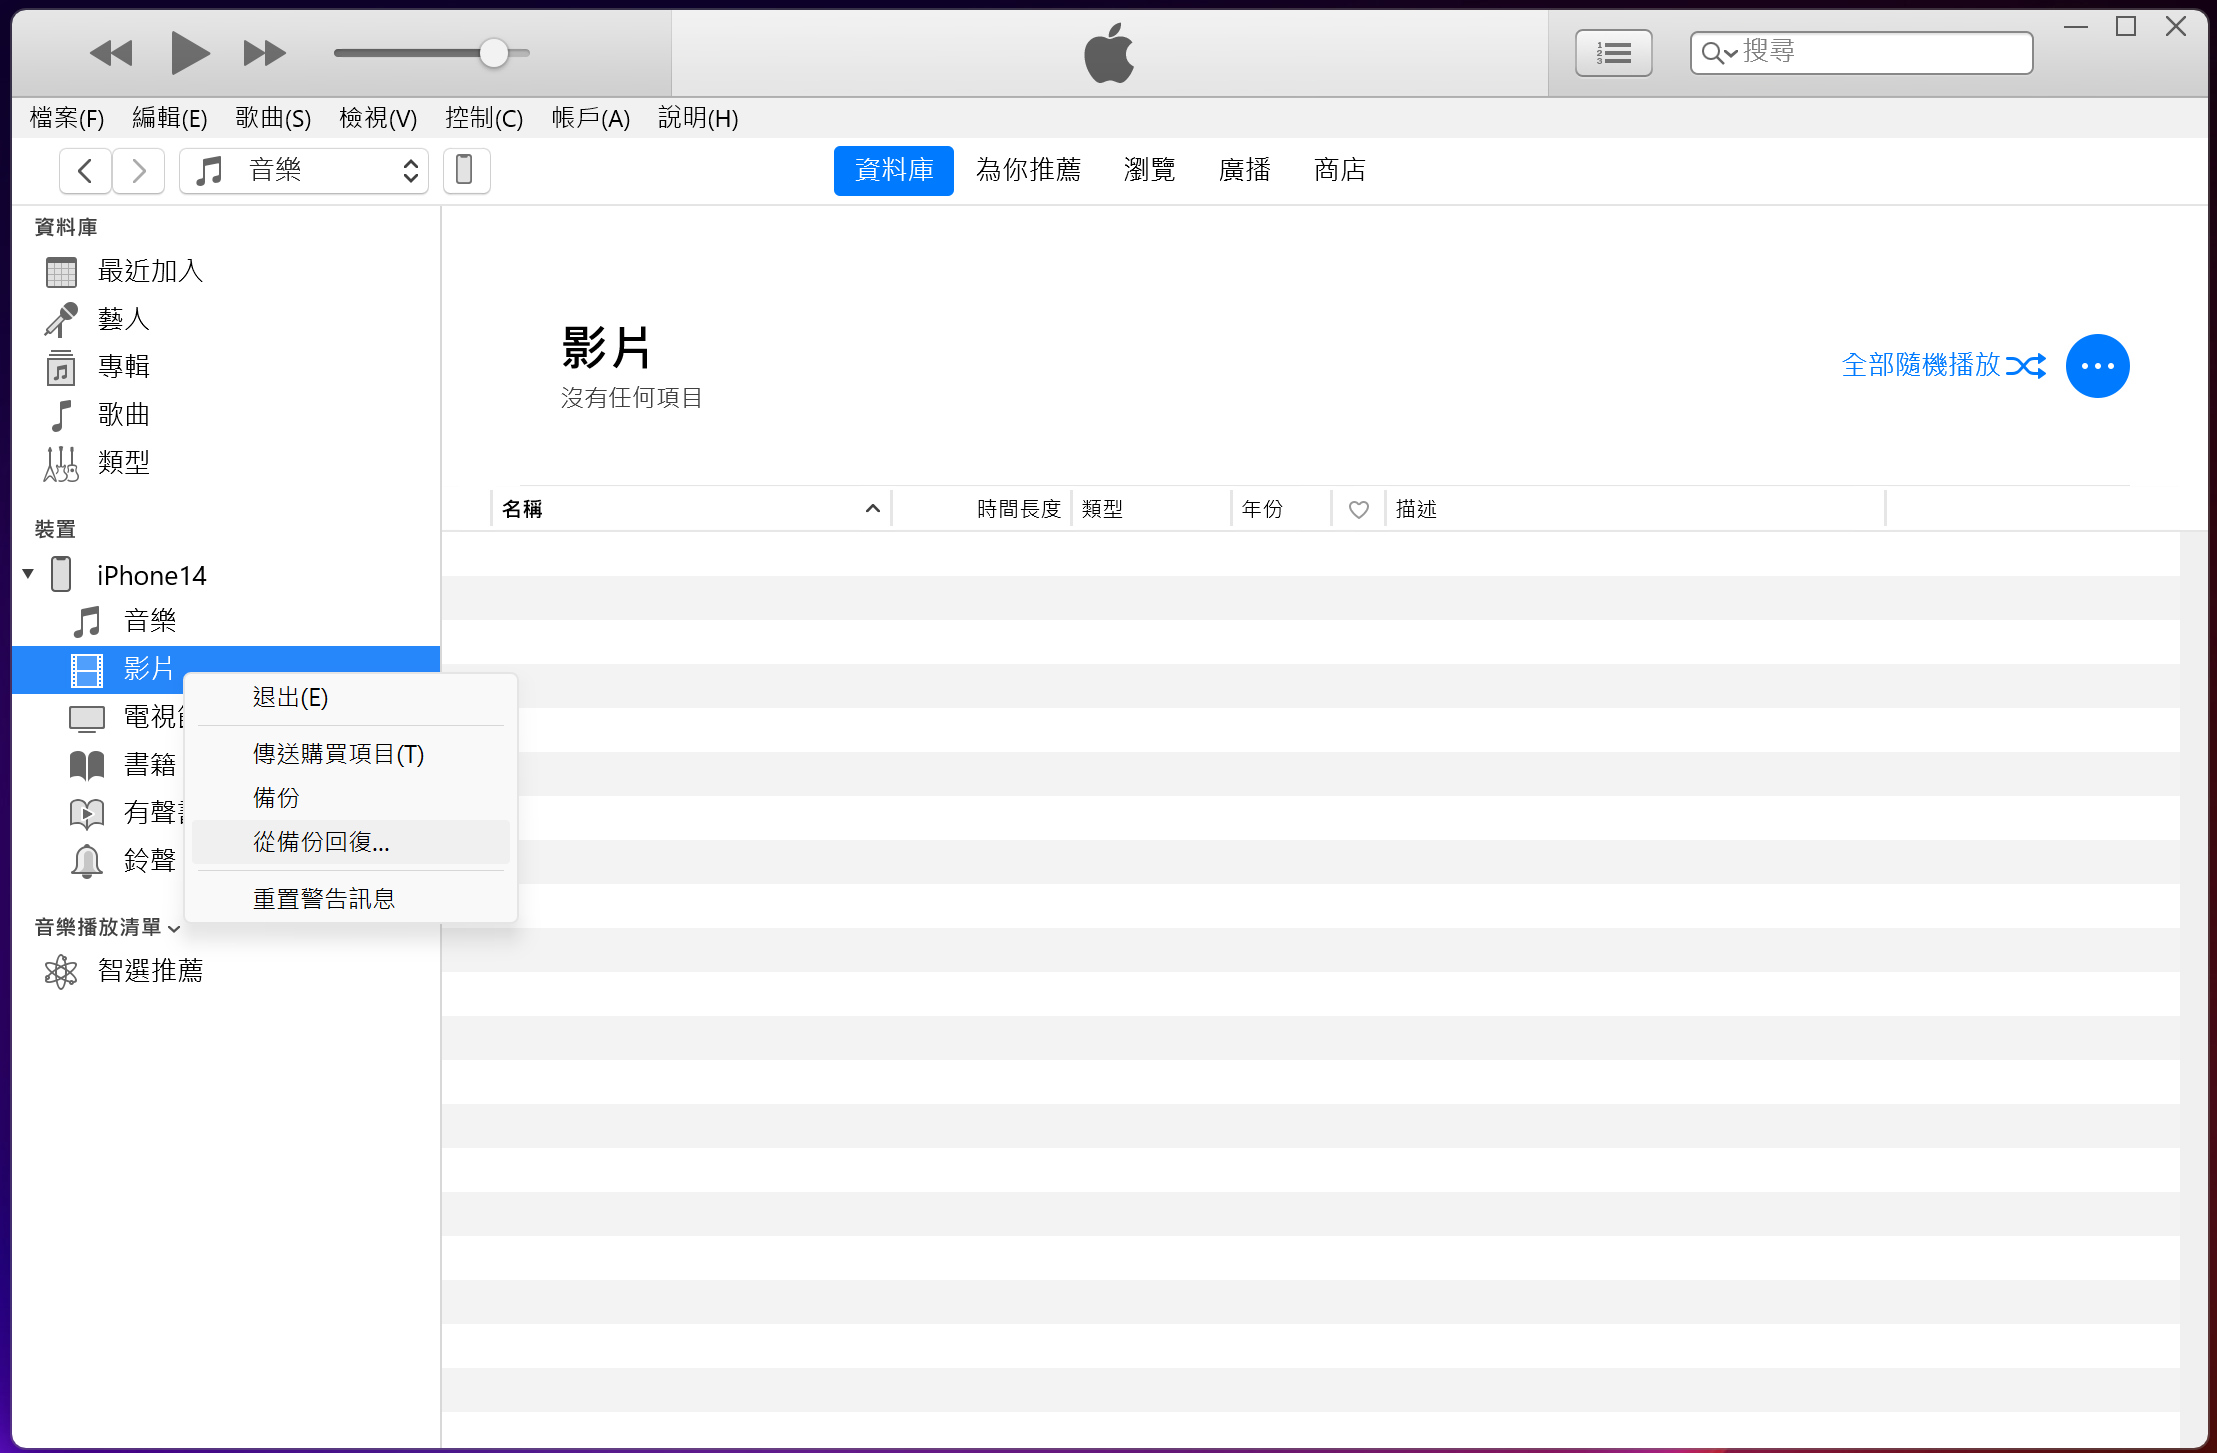Open 書籍 books icon under device
This screenshot has height=1453, width=2217.
pyautogui.click(x=87, y=765)
